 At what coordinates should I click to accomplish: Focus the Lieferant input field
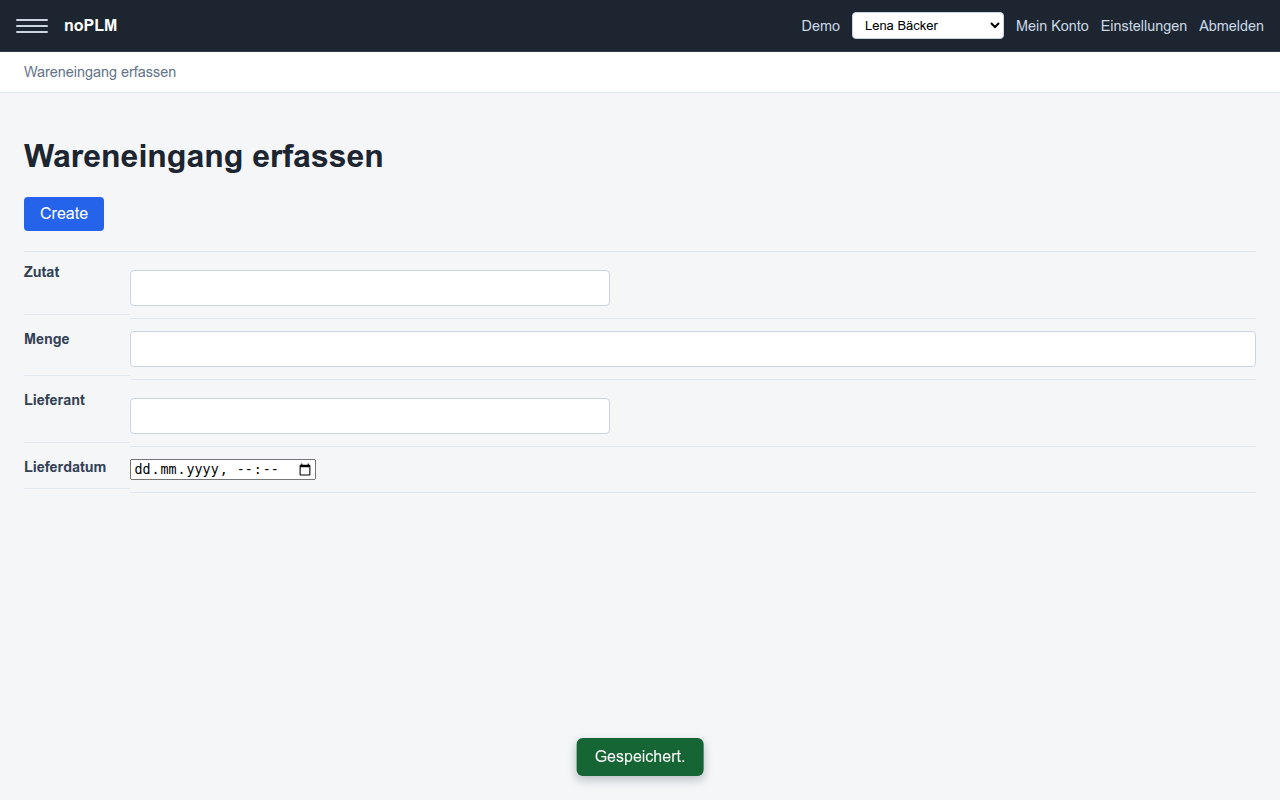[x=370, y=416]
